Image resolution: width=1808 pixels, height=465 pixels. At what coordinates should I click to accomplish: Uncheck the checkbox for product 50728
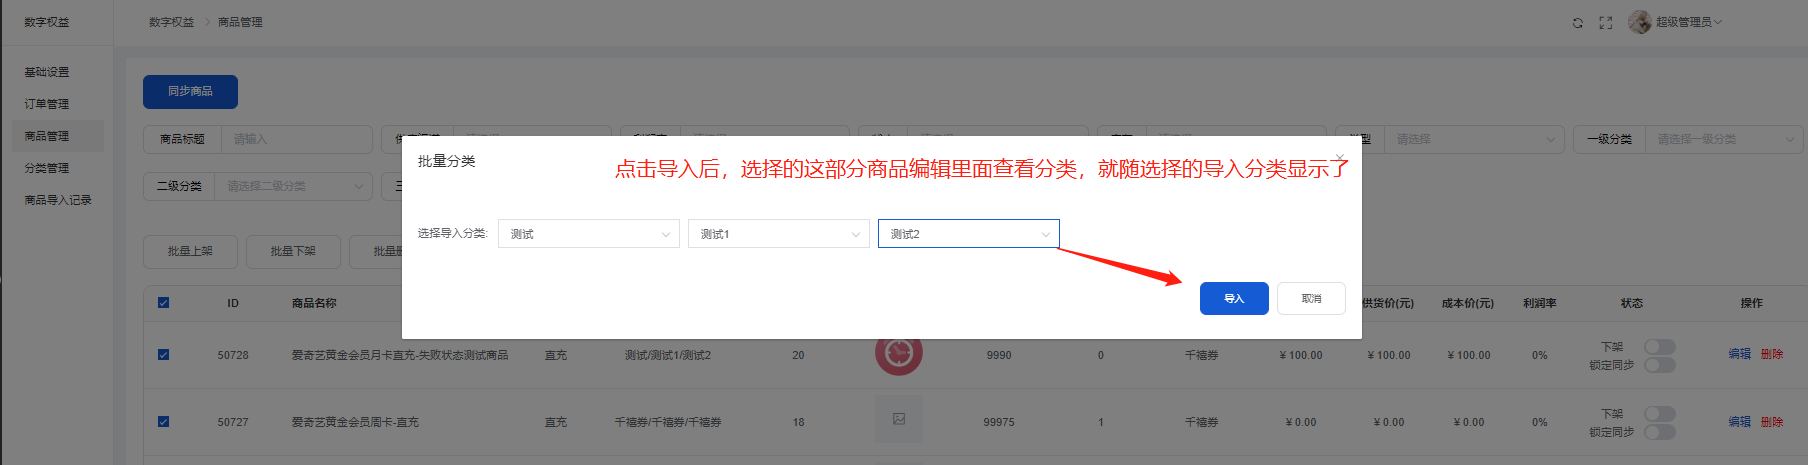(164, 355)
